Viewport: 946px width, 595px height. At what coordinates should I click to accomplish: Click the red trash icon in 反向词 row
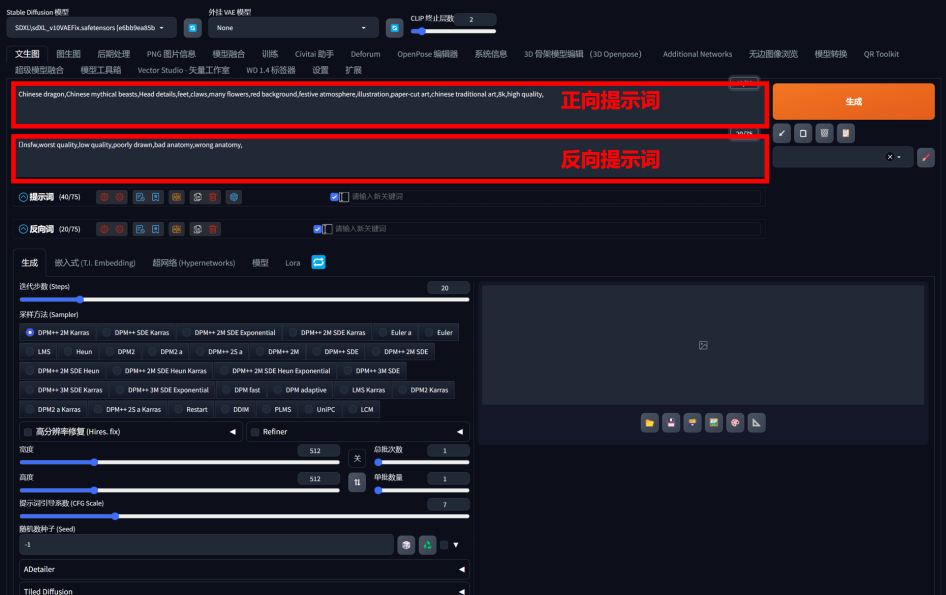[x=213, y=229]
